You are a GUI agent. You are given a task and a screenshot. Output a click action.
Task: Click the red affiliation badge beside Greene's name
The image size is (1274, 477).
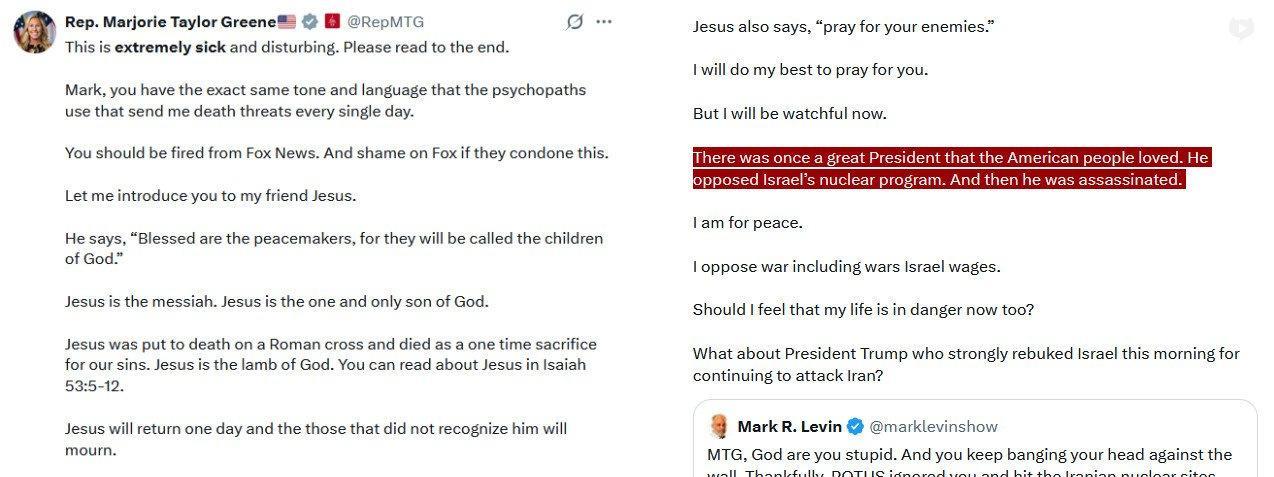coord(333,22)
